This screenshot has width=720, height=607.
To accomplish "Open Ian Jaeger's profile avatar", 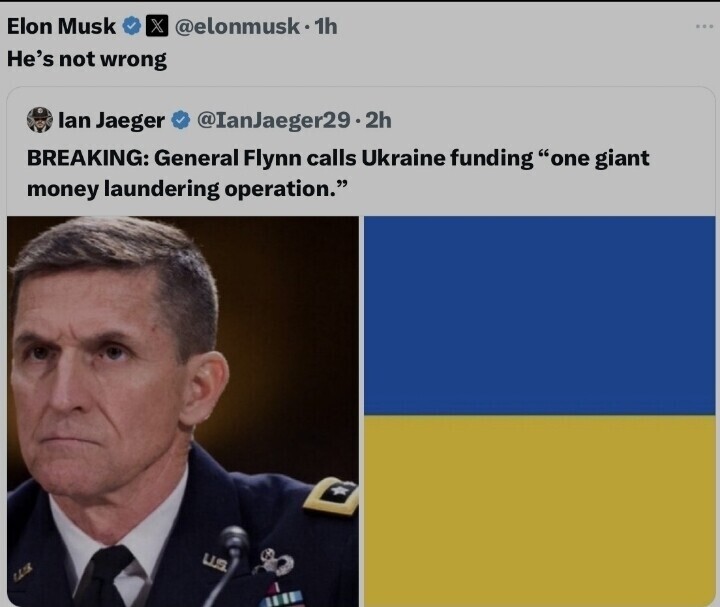I will [40, 120].
